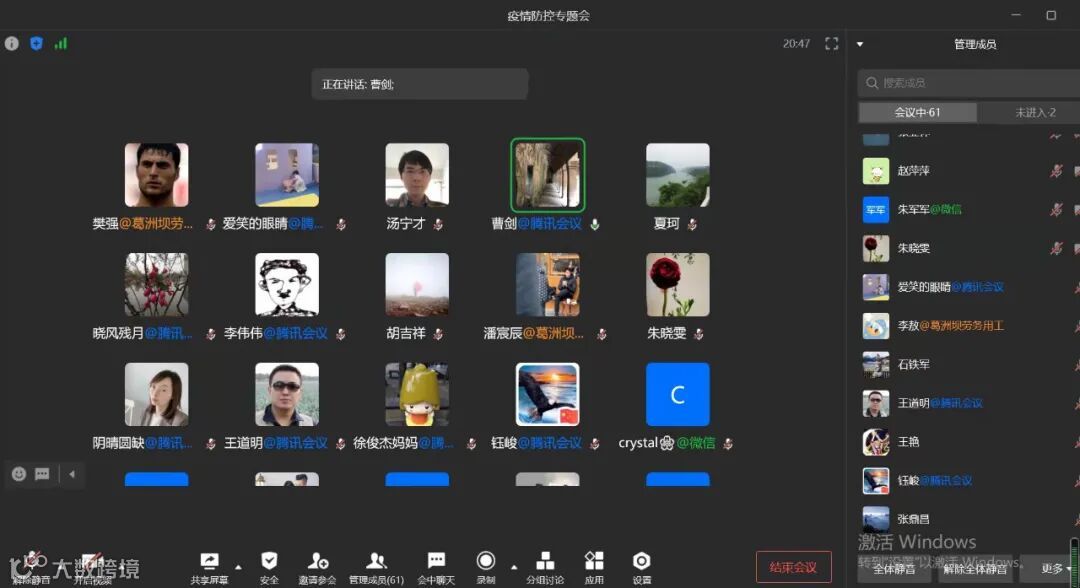Screen dimensions: 1080x588
Task: Select 朱晓雯 rose avatar tile in grid
Action: pos(678,284)
